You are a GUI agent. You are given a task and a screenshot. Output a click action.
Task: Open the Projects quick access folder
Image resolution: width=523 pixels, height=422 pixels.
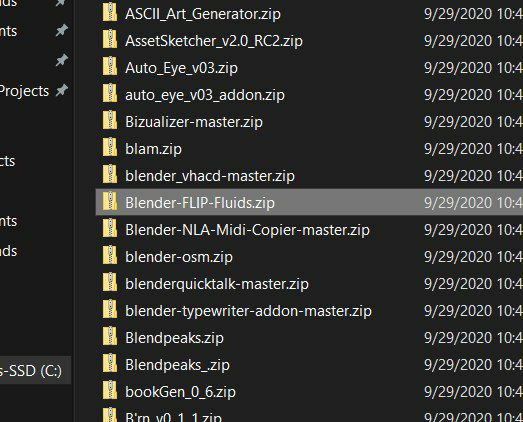[24, 91]
